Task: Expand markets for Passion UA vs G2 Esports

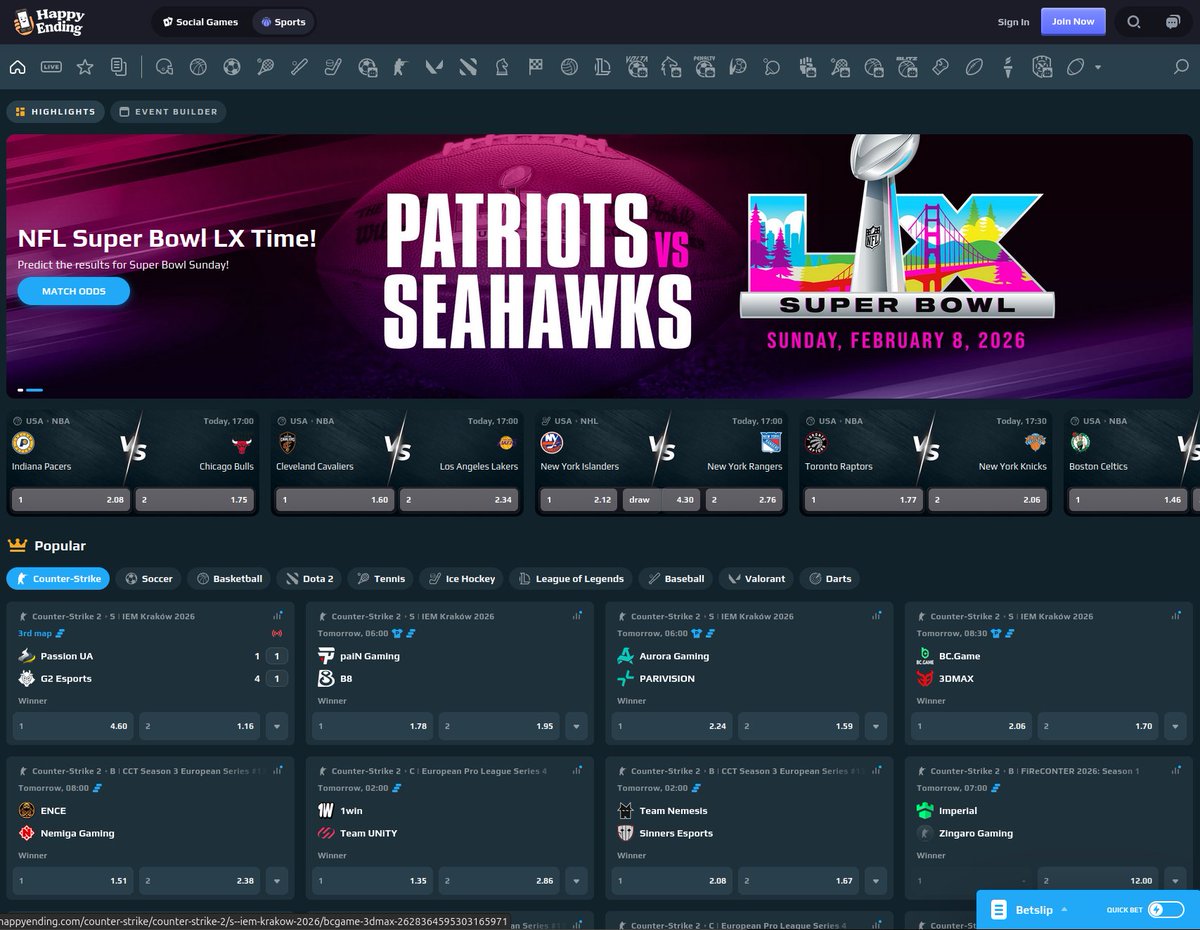Action: 276,726
